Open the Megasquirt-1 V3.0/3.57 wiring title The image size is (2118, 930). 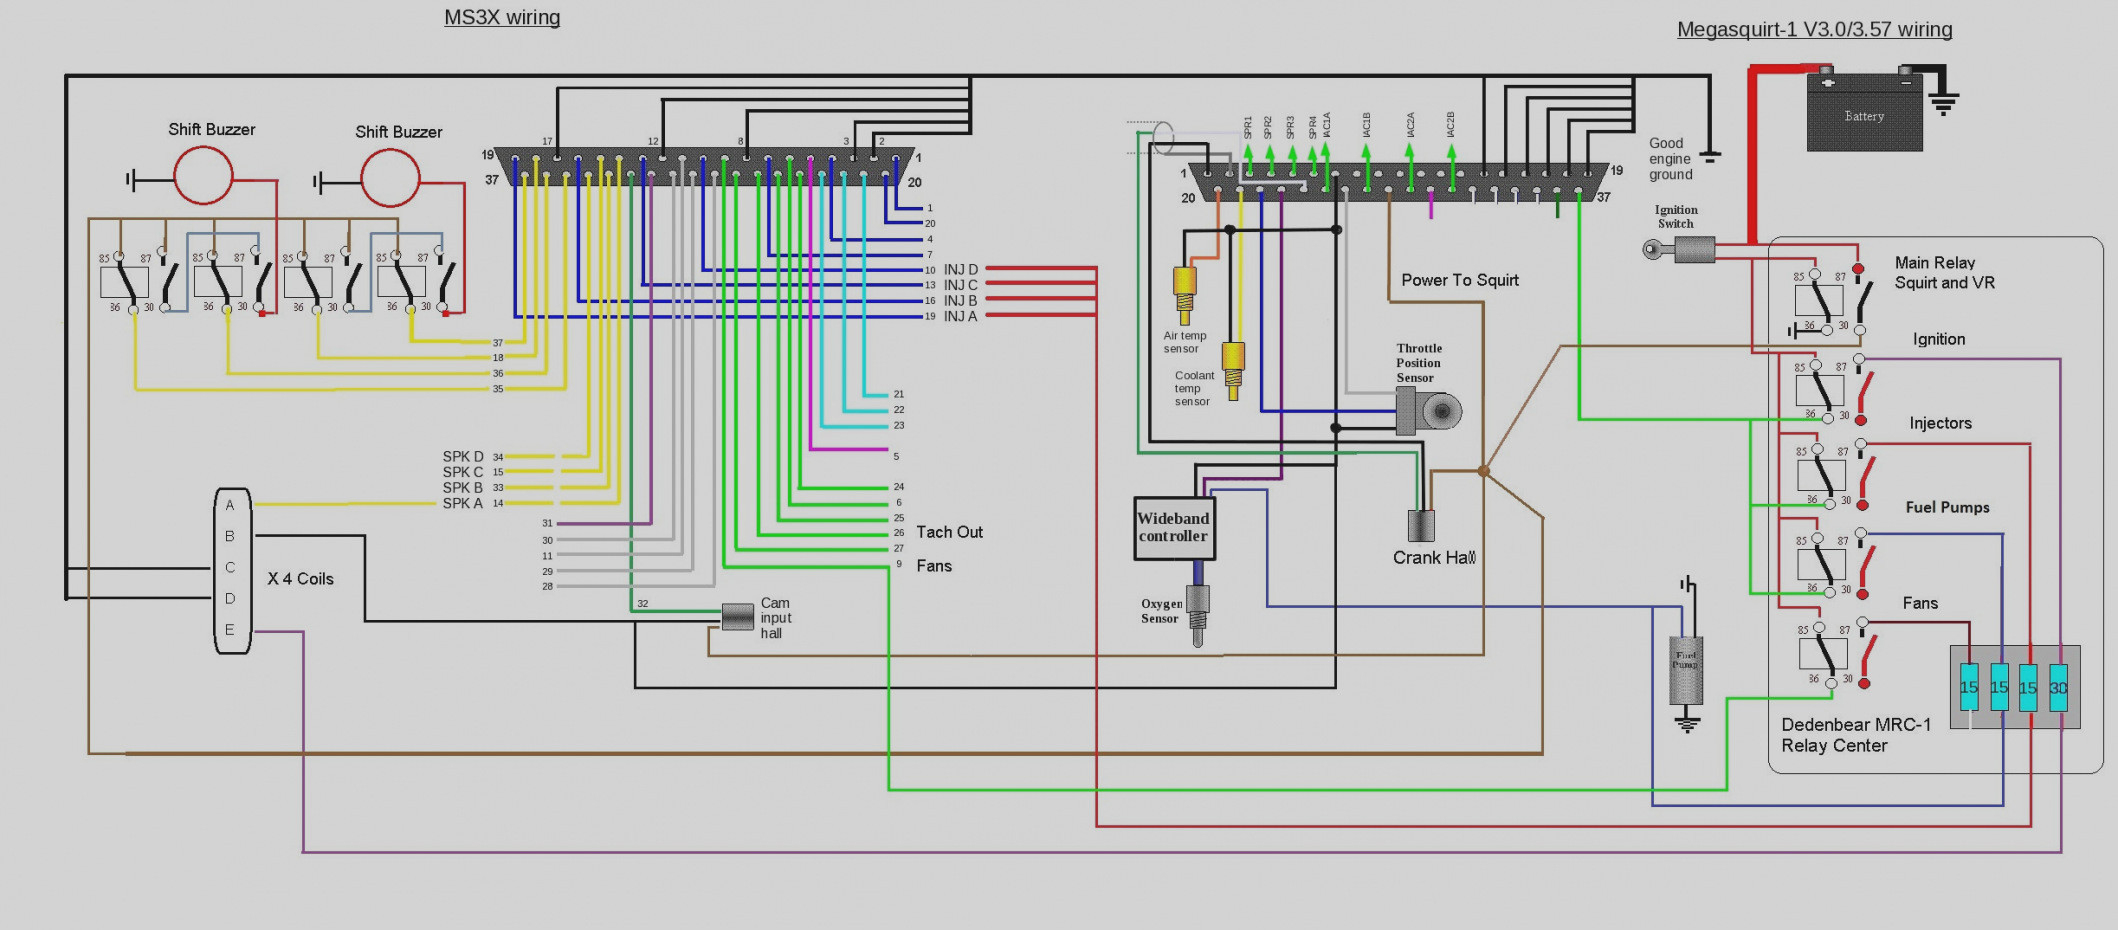pos(1814,30)
